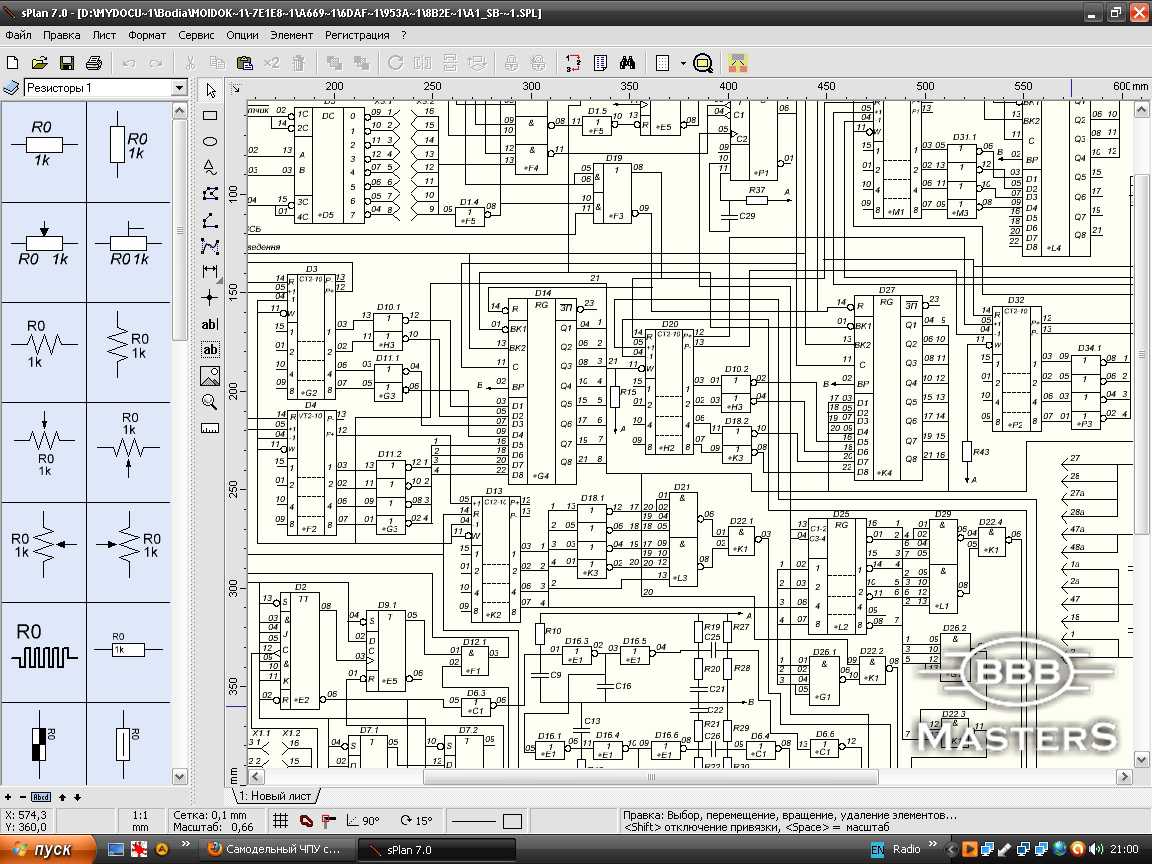Click the 1:1 mm scale field
This screenshot has width=1152, height=864.
click(140, 821)
